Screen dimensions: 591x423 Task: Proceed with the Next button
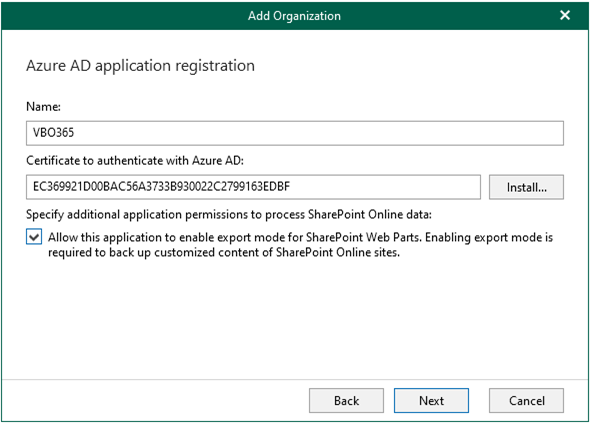(431, 400)
